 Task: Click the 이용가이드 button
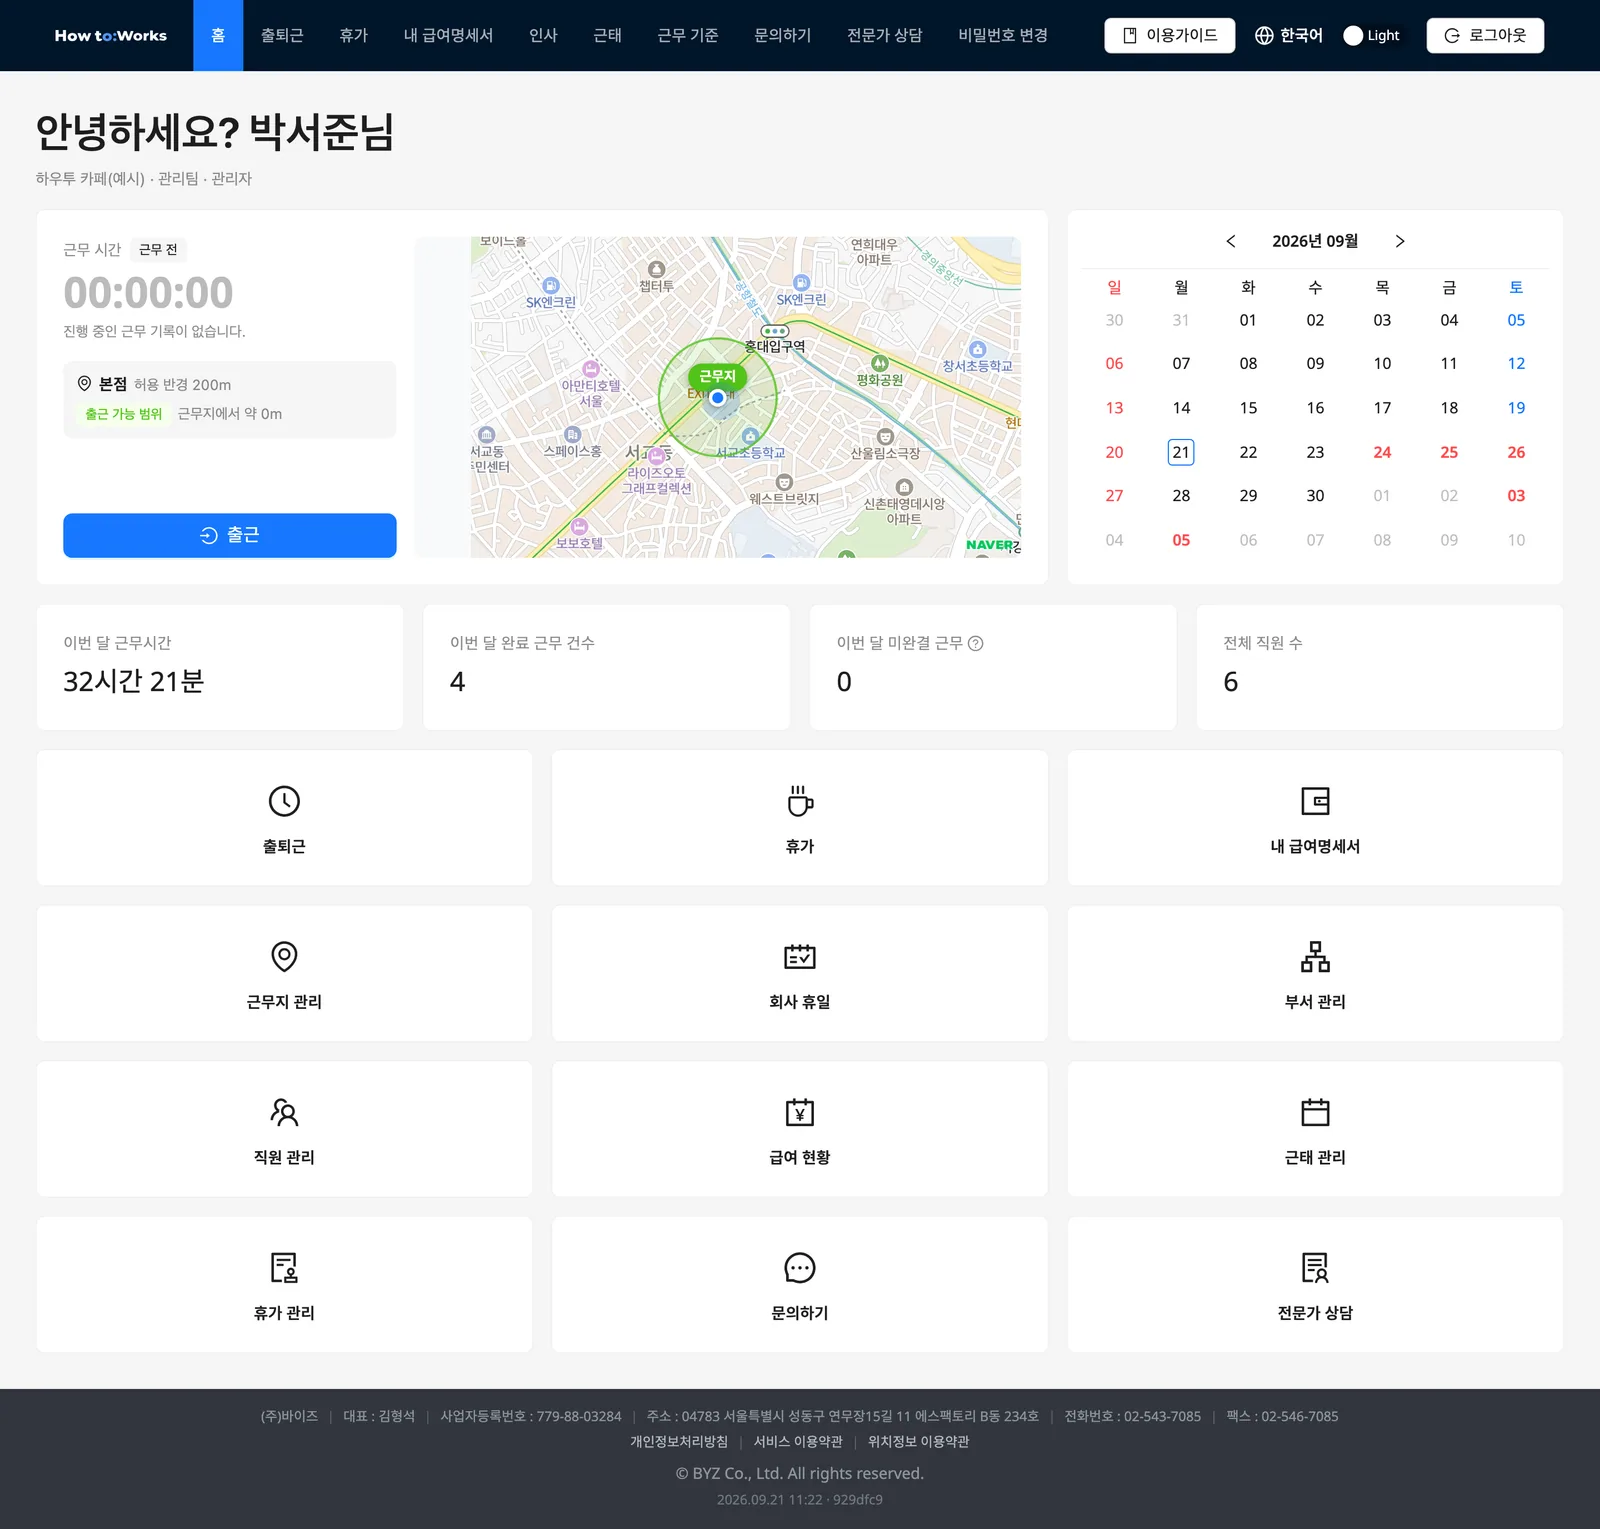1170,35
